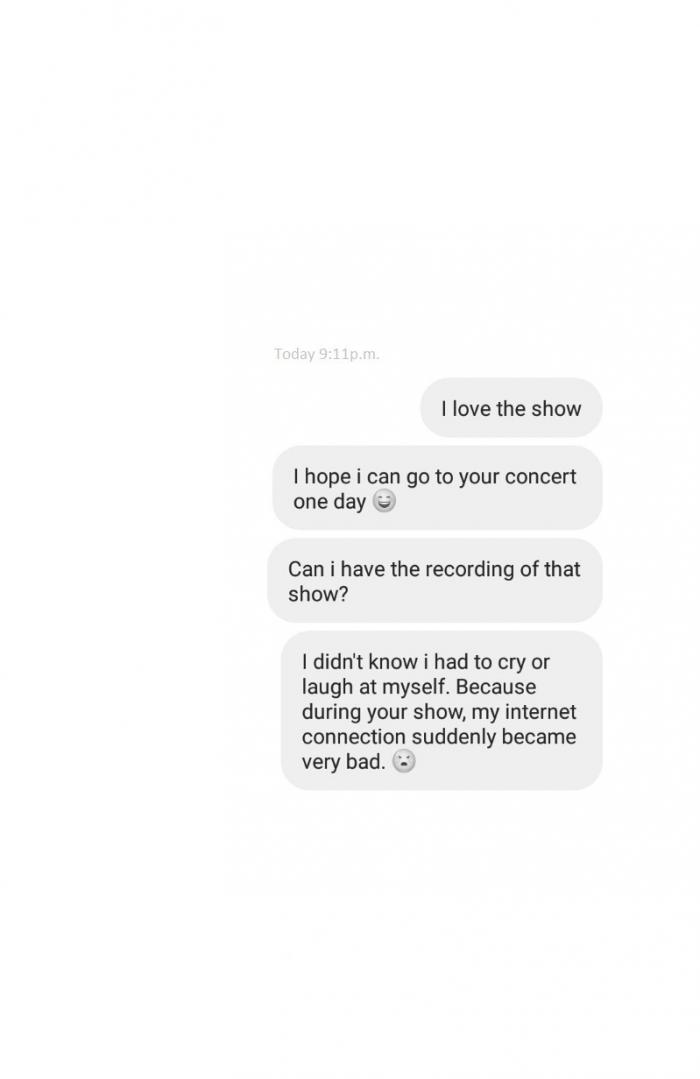
Task: Select the "Can i have the recording" bubble
Action: pos(435,581)
